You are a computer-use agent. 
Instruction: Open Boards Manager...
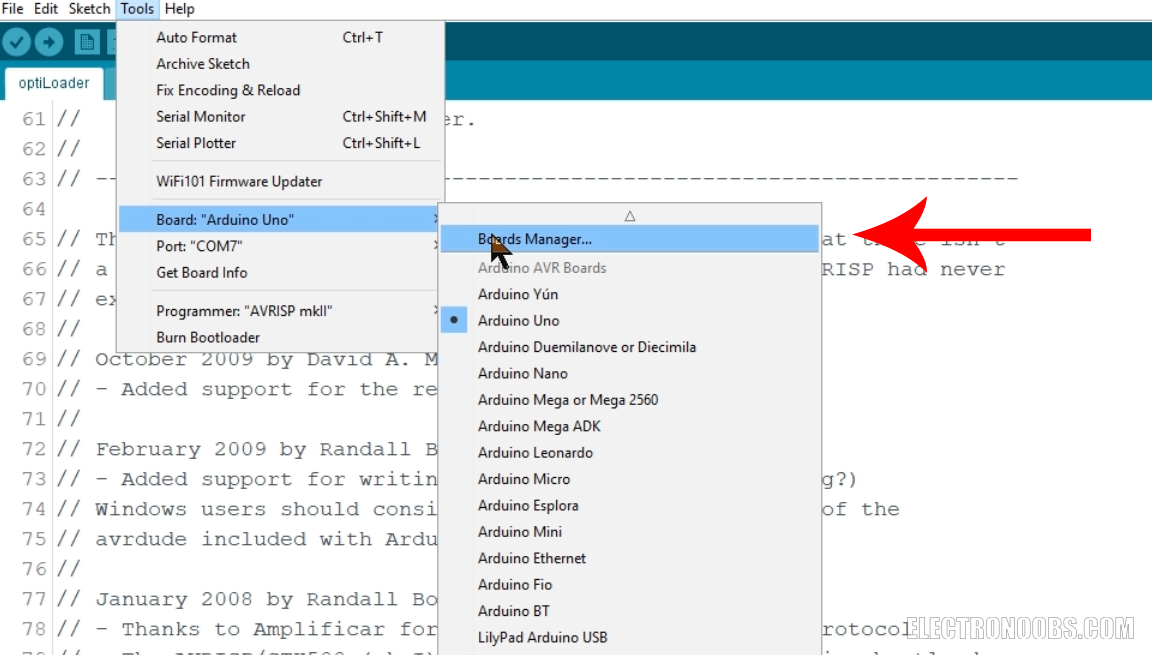pyautogui.click(x=630, y=239)
